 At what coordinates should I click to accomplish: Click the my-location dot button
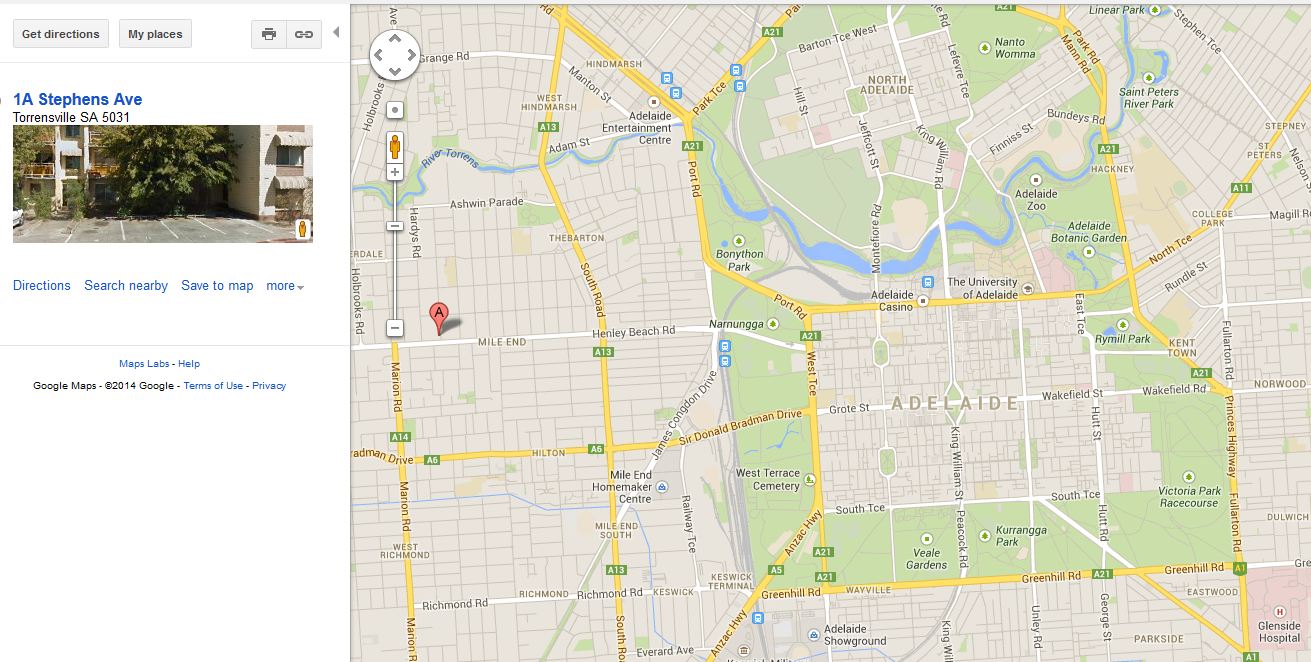[x=395, y=110]
